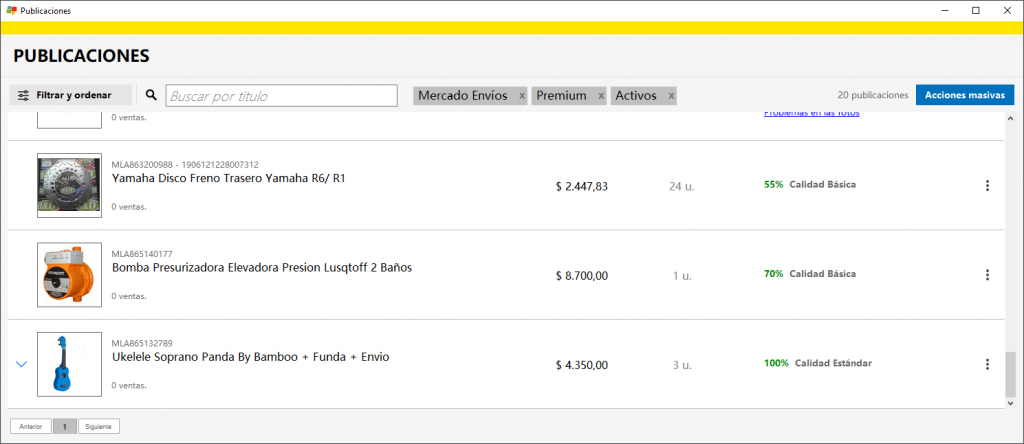Click the 1 u. stock value
The width and height of the screenshot is (1024, 444).
point(682,276)
